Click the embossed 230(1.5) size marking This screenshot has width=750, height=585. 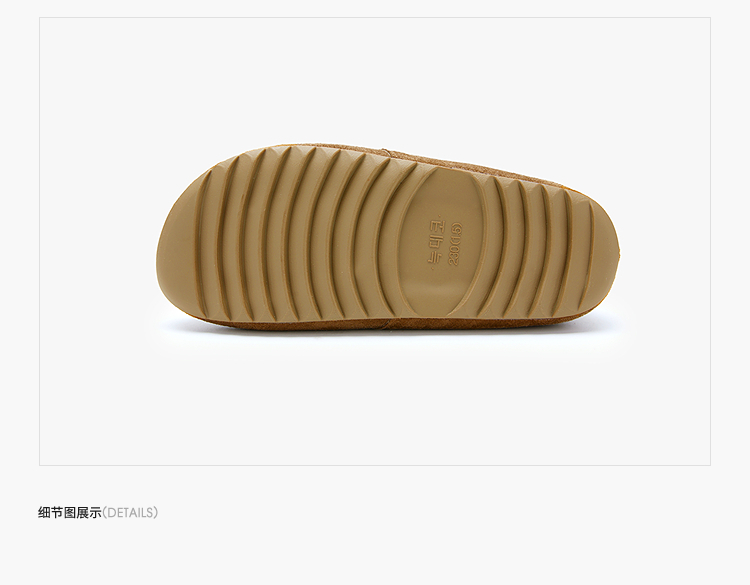pyautogui.click(x=455, y=243)
